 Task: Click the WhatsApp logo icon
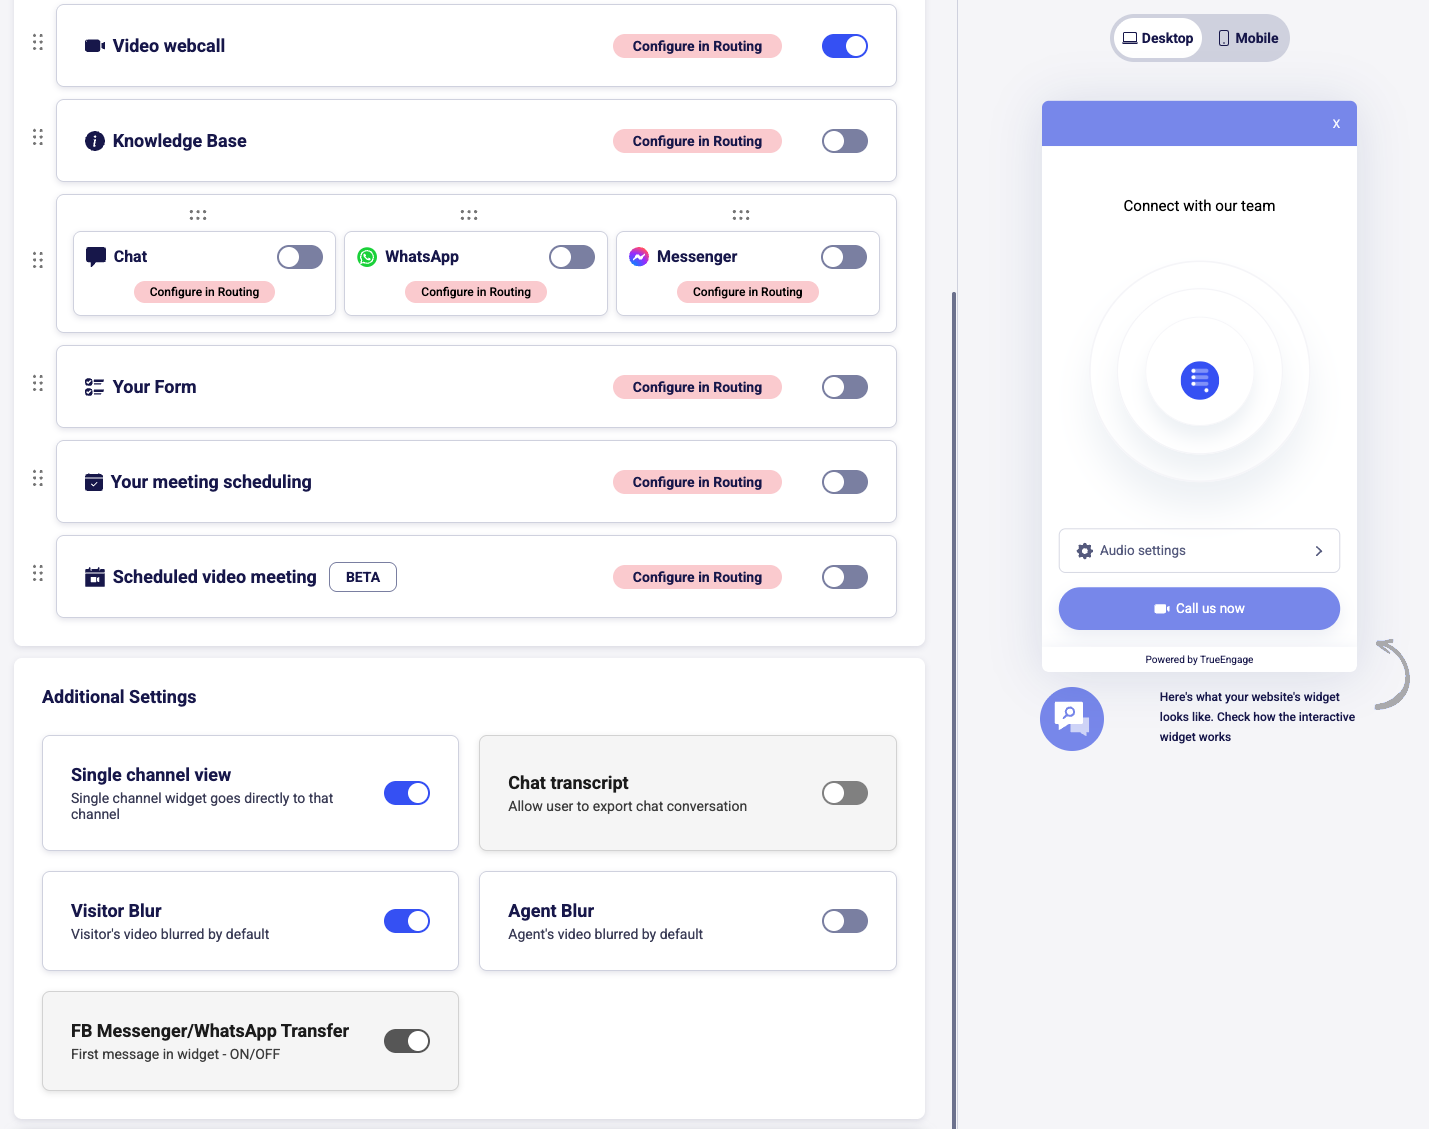point(367,257)
